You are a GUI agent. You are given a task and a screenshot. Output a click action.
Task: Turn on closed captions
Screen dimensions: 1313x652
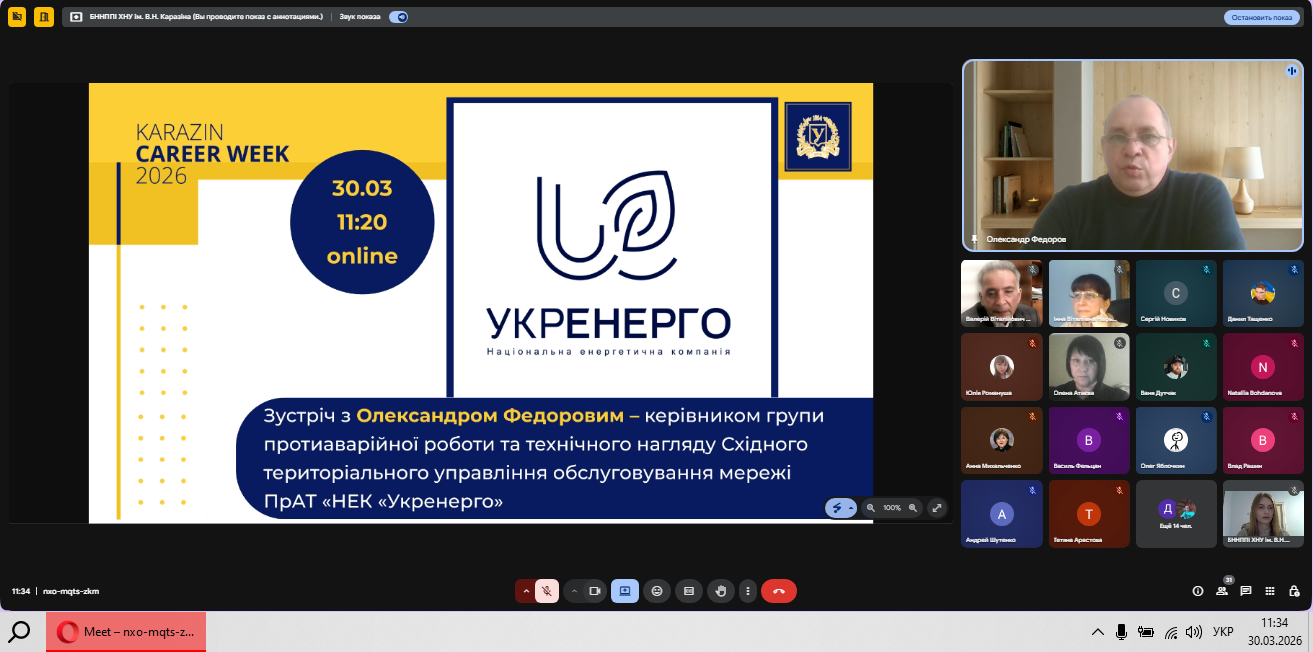pyautogui.click(x=688, y=591)
